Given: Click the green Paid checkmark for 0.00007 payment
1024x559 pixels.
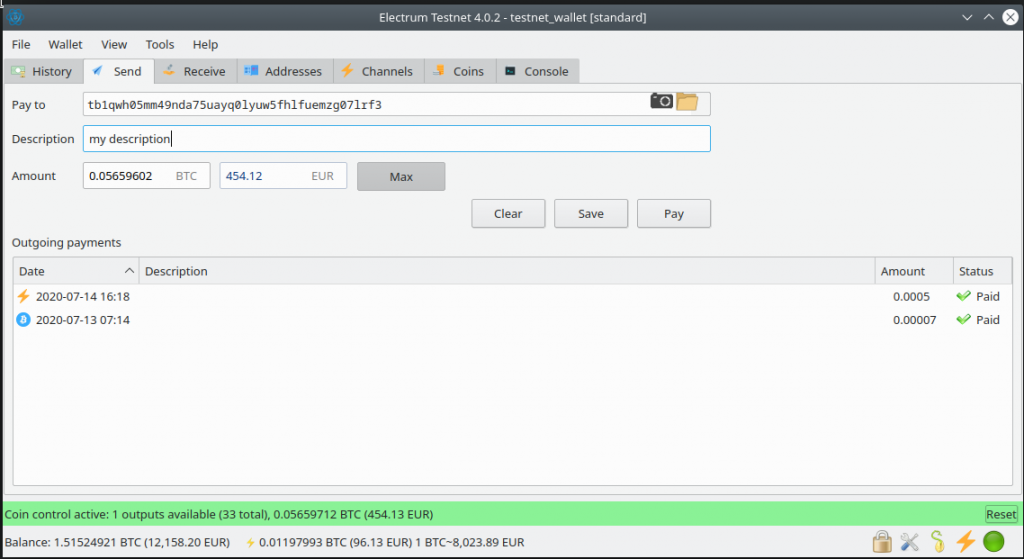Looking at the screenshot, I should click(x=963, y=319).
